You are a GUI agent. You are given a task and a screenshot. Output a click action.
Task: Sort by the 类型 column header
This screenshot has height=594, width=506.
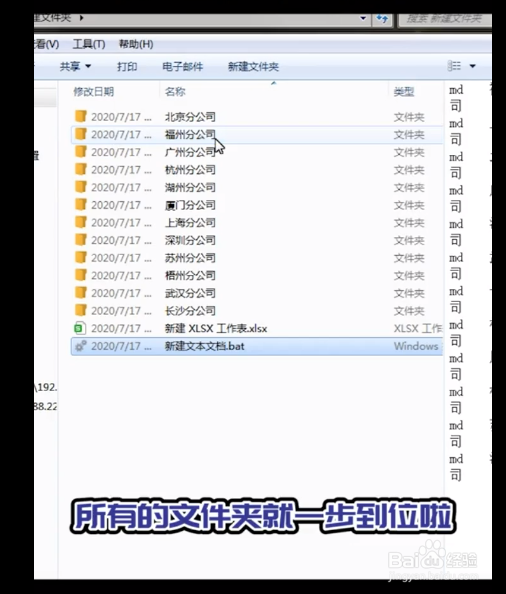(404, 91)
